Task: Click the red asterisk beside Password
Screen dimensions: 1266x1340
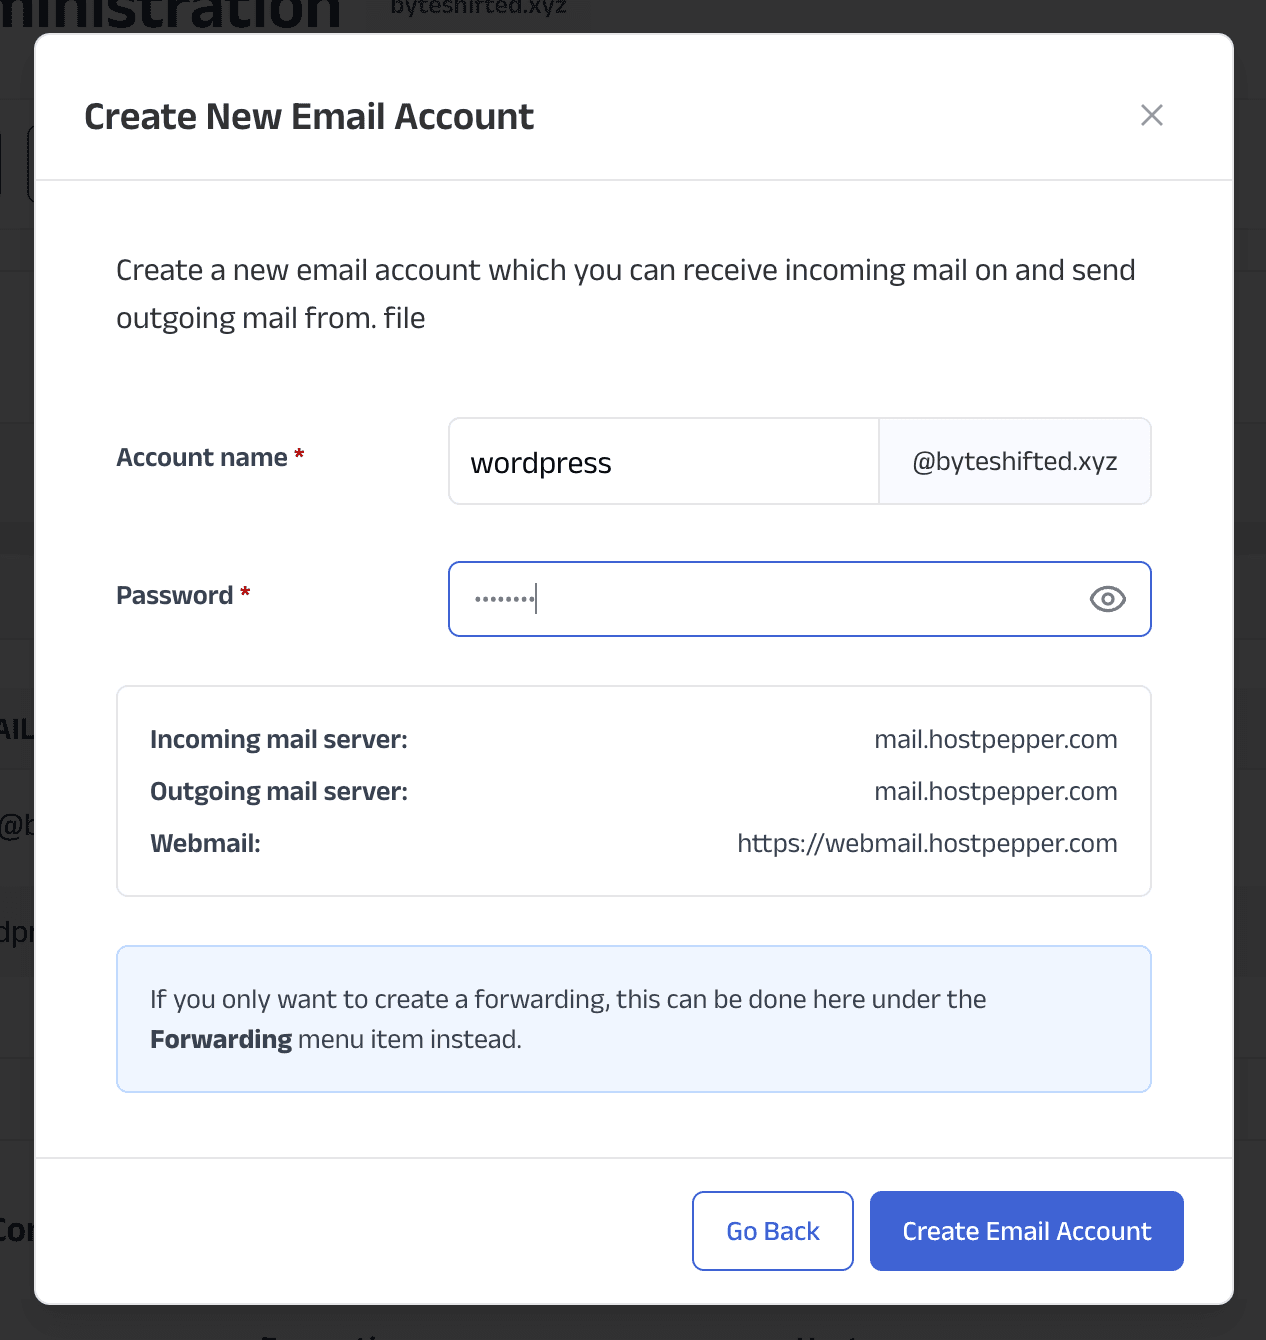Action: click(245, 593)
